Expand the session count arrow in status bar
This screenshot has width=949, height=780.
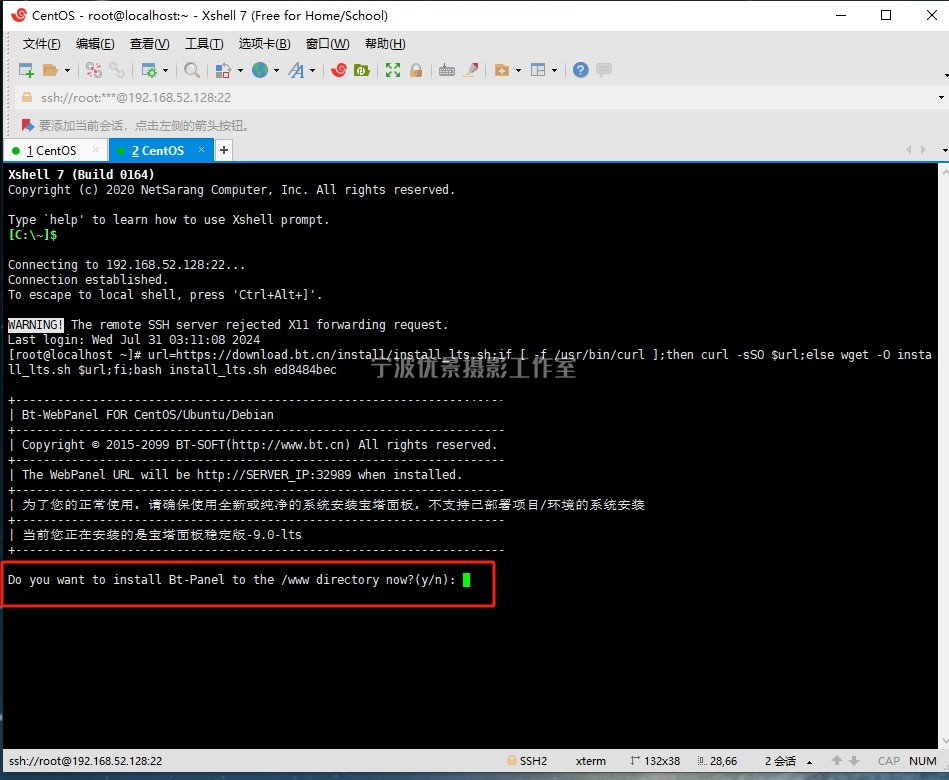pos(803,761)
